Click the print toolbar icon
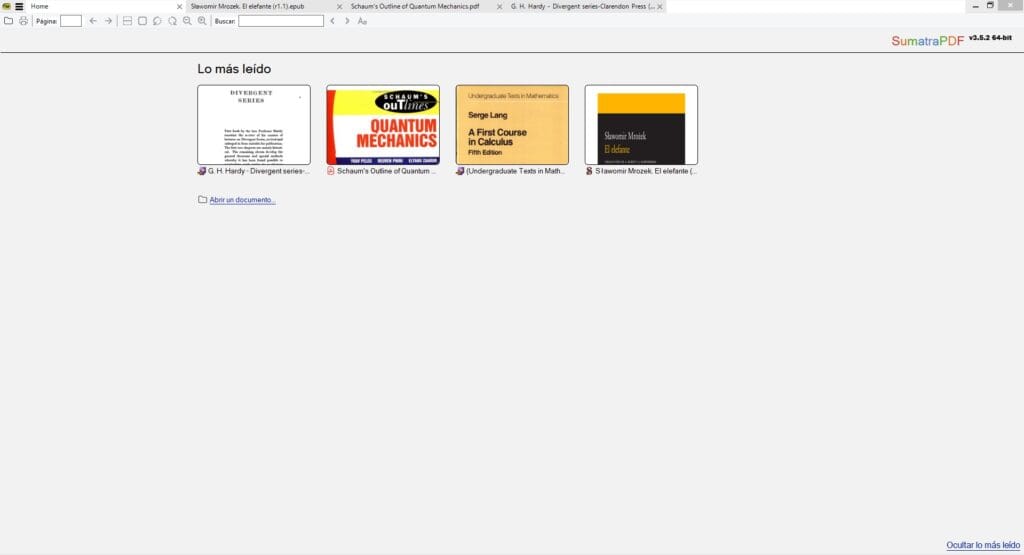The width and height of the screenshot is (1024, 555). click(x=24, y=21)
